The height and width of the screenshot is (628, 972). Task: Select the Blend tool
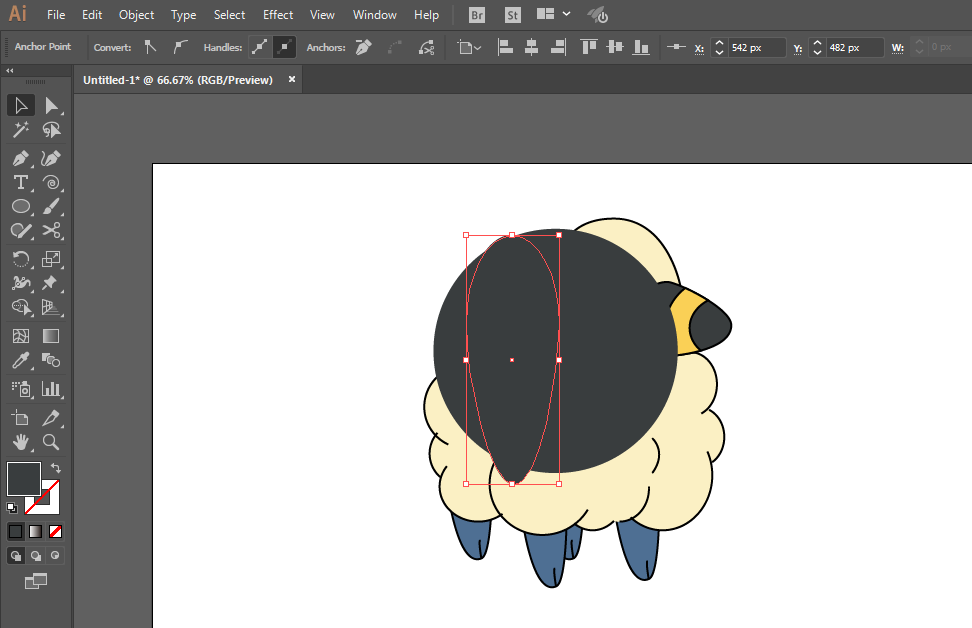pyautogui.click(x=51, y=360)
